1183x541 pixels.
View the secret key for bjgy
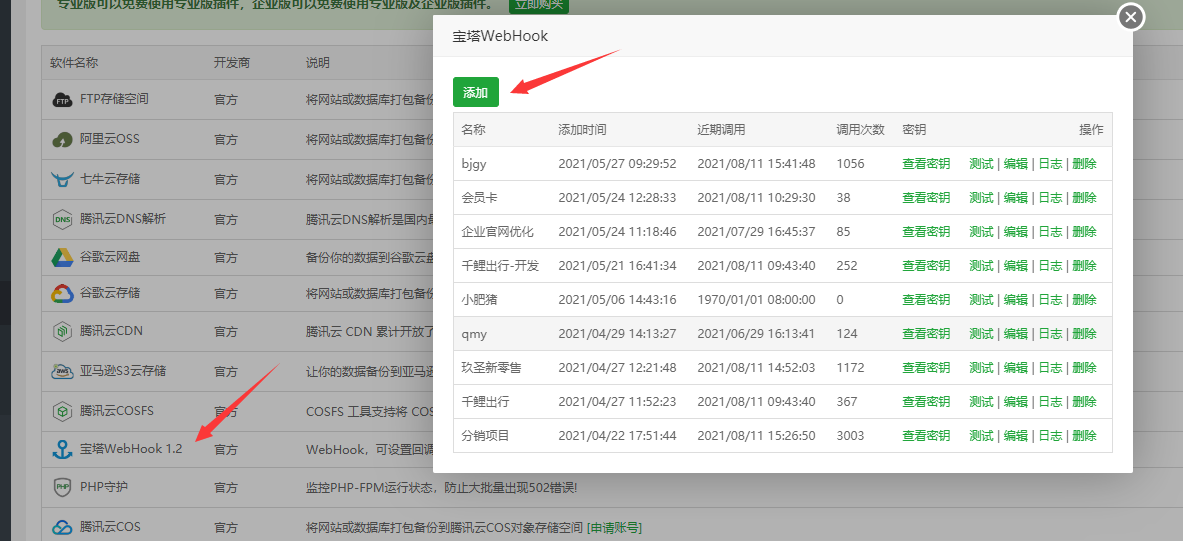coord(926,164)
